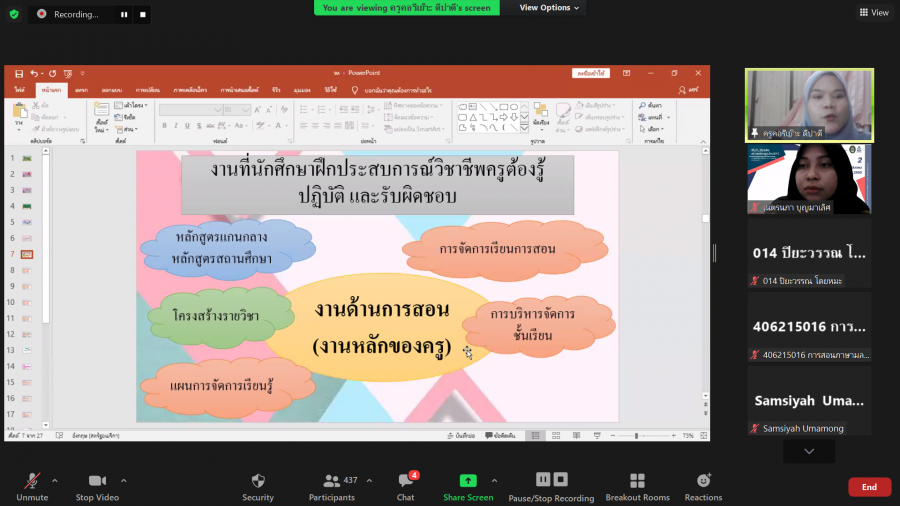Image resolution: width=900 pixels, height=506 pixels.
Task: Open the Reactions menu
Action: [703, 481]
